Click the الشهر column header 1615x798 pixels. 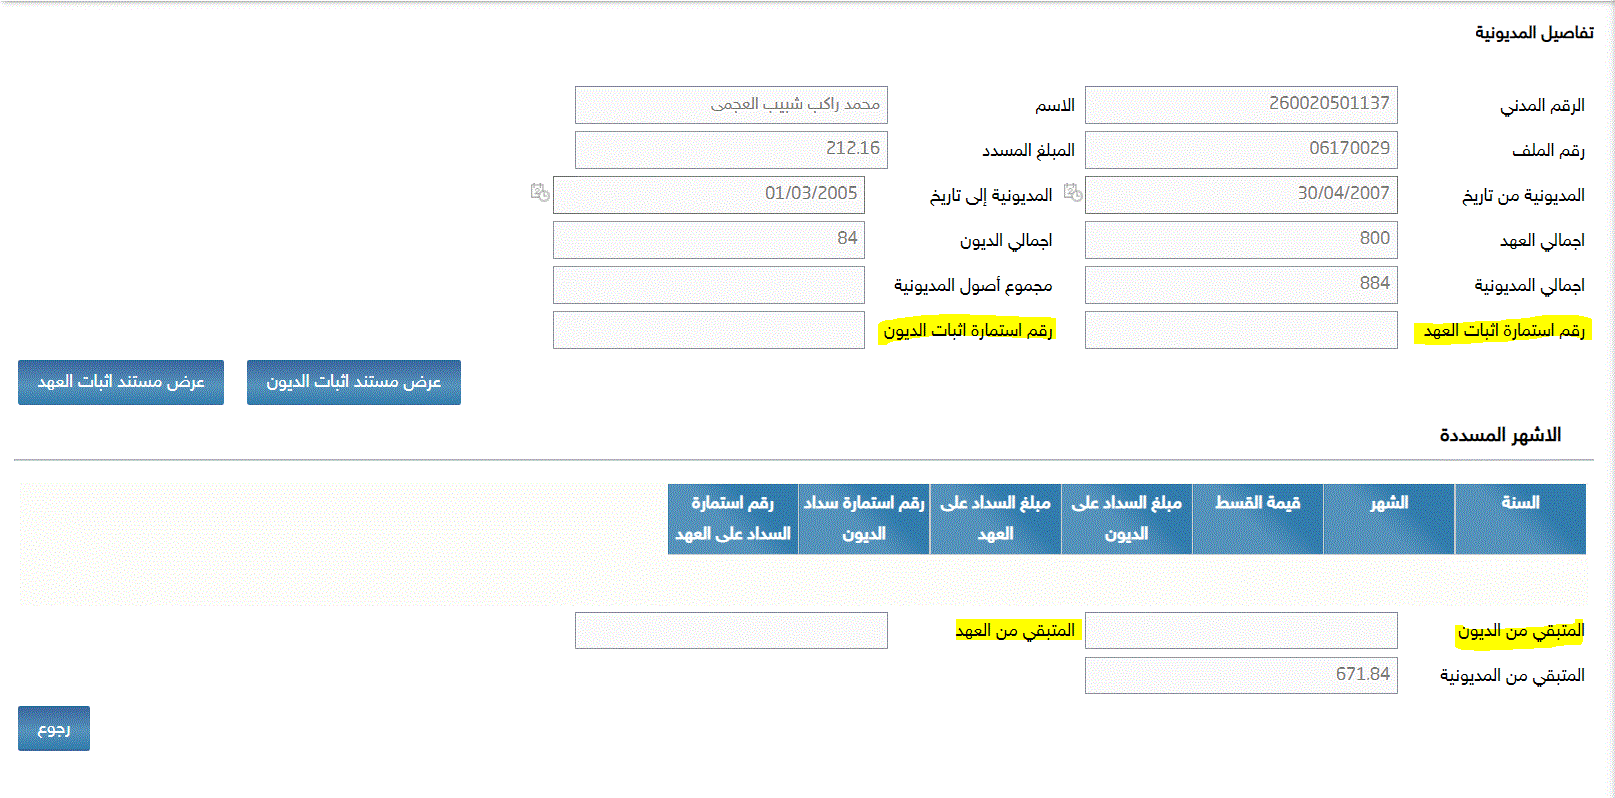point(1389,519)
